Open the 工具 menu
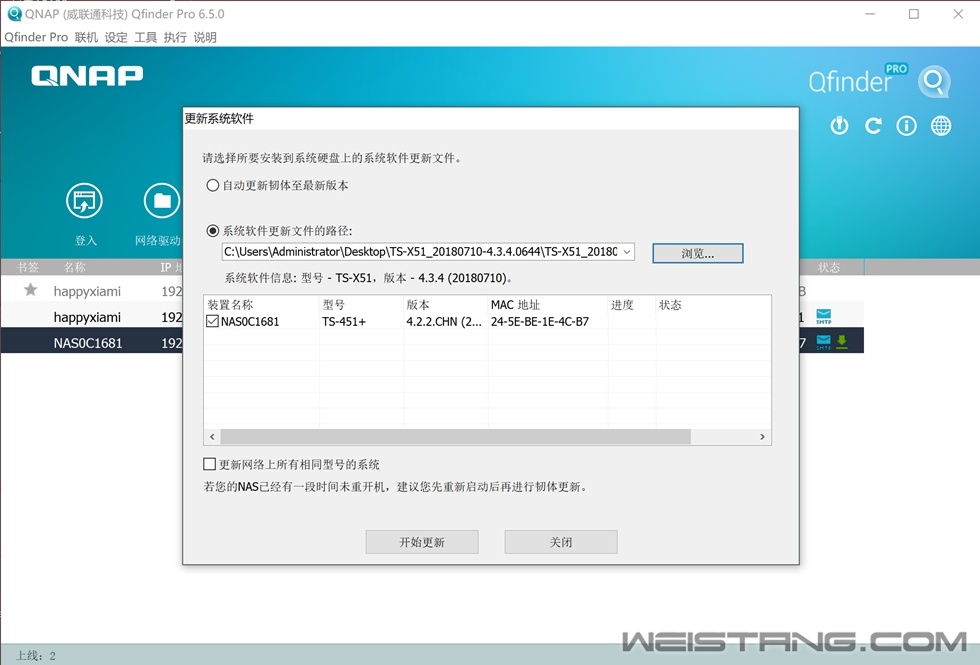The image size is (980, 665). (x=146, y=37)
